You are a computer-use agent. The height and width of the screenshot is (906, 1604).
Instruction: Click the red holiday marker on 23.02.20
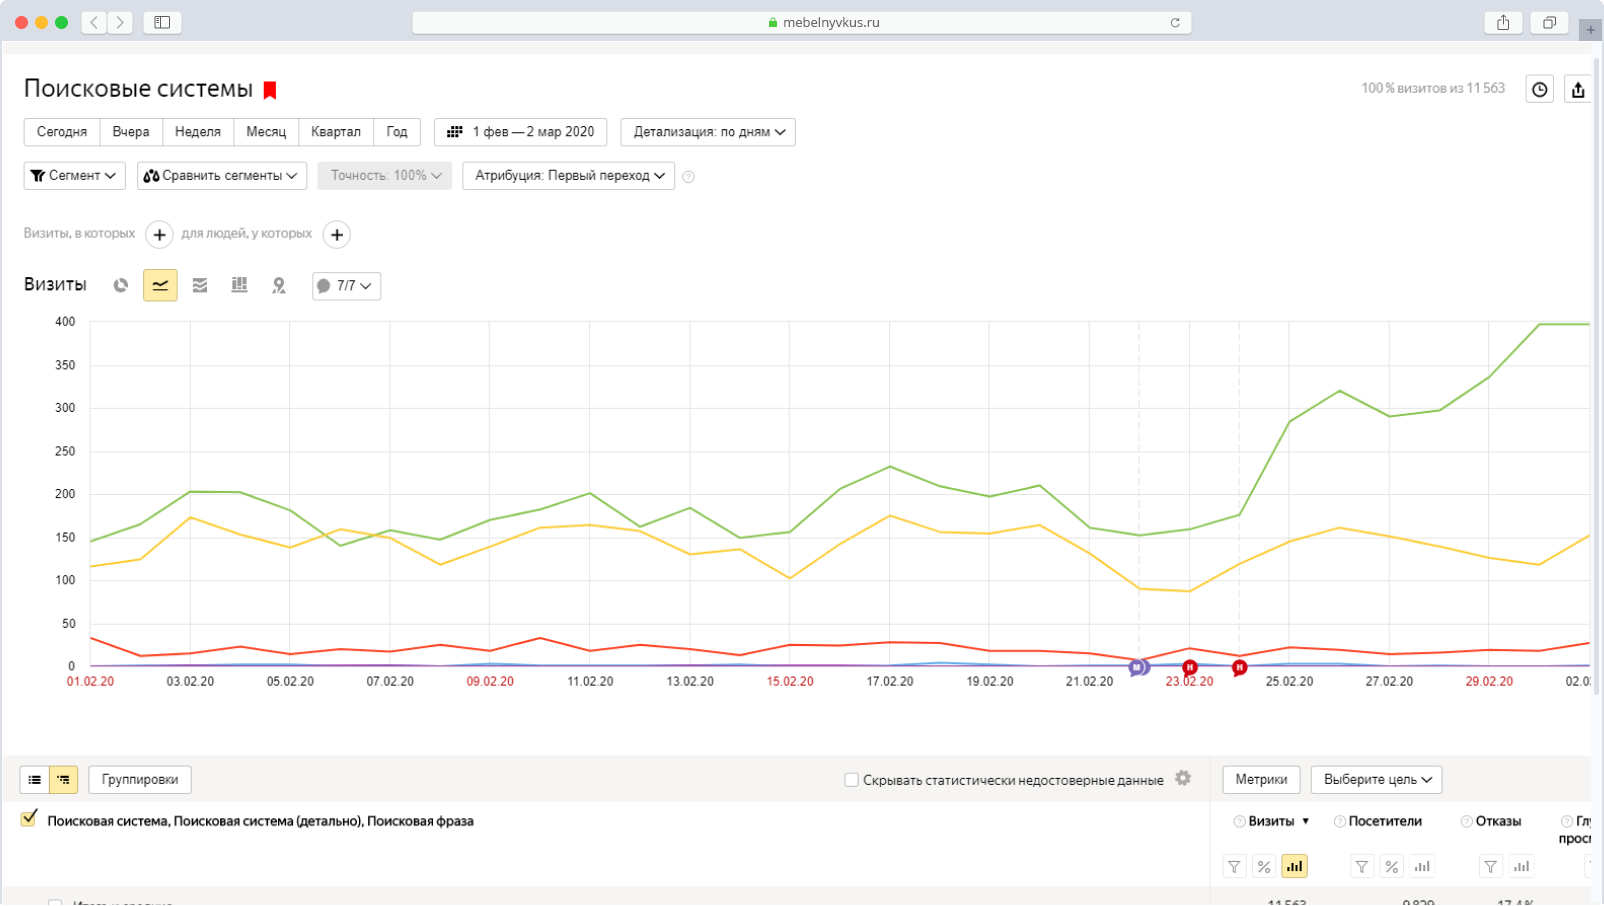pyautogui.click(x=1189, y=667)
